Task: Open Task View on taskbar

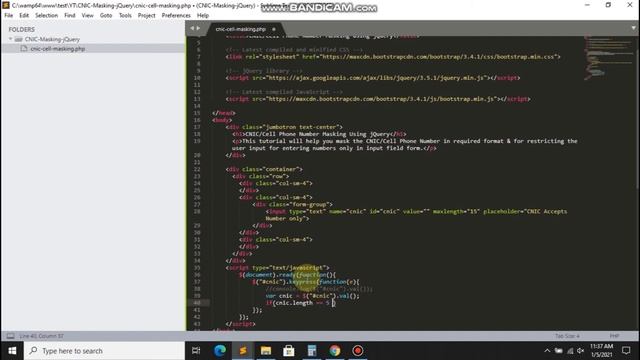Action: [x=196, y=351]
